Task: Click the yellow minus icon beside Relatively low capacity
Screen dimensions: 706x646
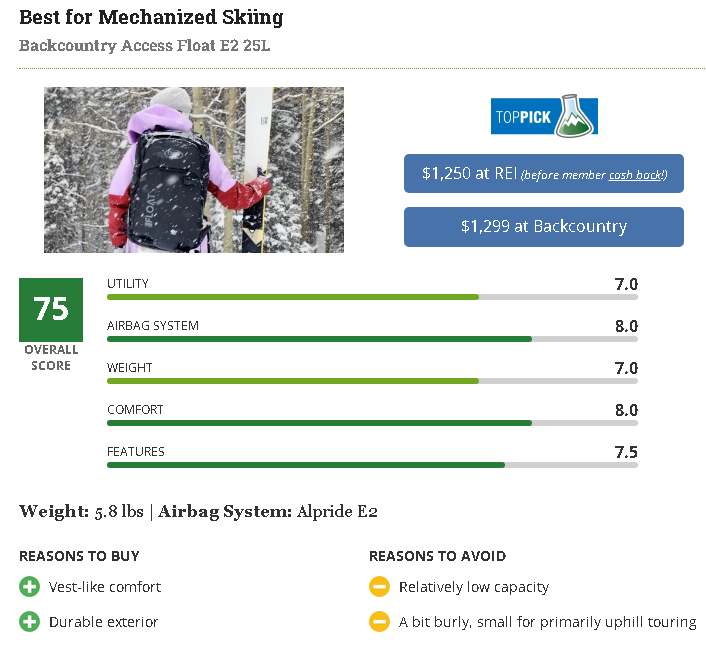Action: click(x=379, y=587)
